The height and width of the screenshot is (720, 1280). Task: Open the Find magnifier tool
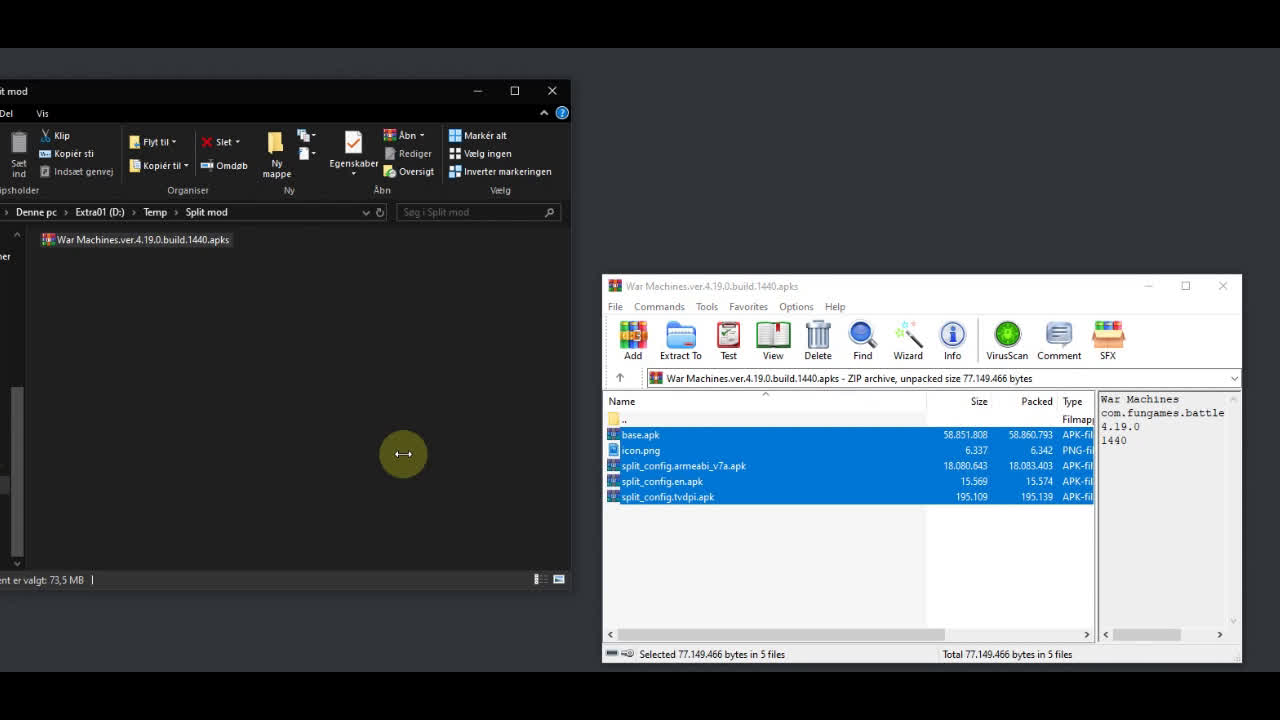point(862,340)
